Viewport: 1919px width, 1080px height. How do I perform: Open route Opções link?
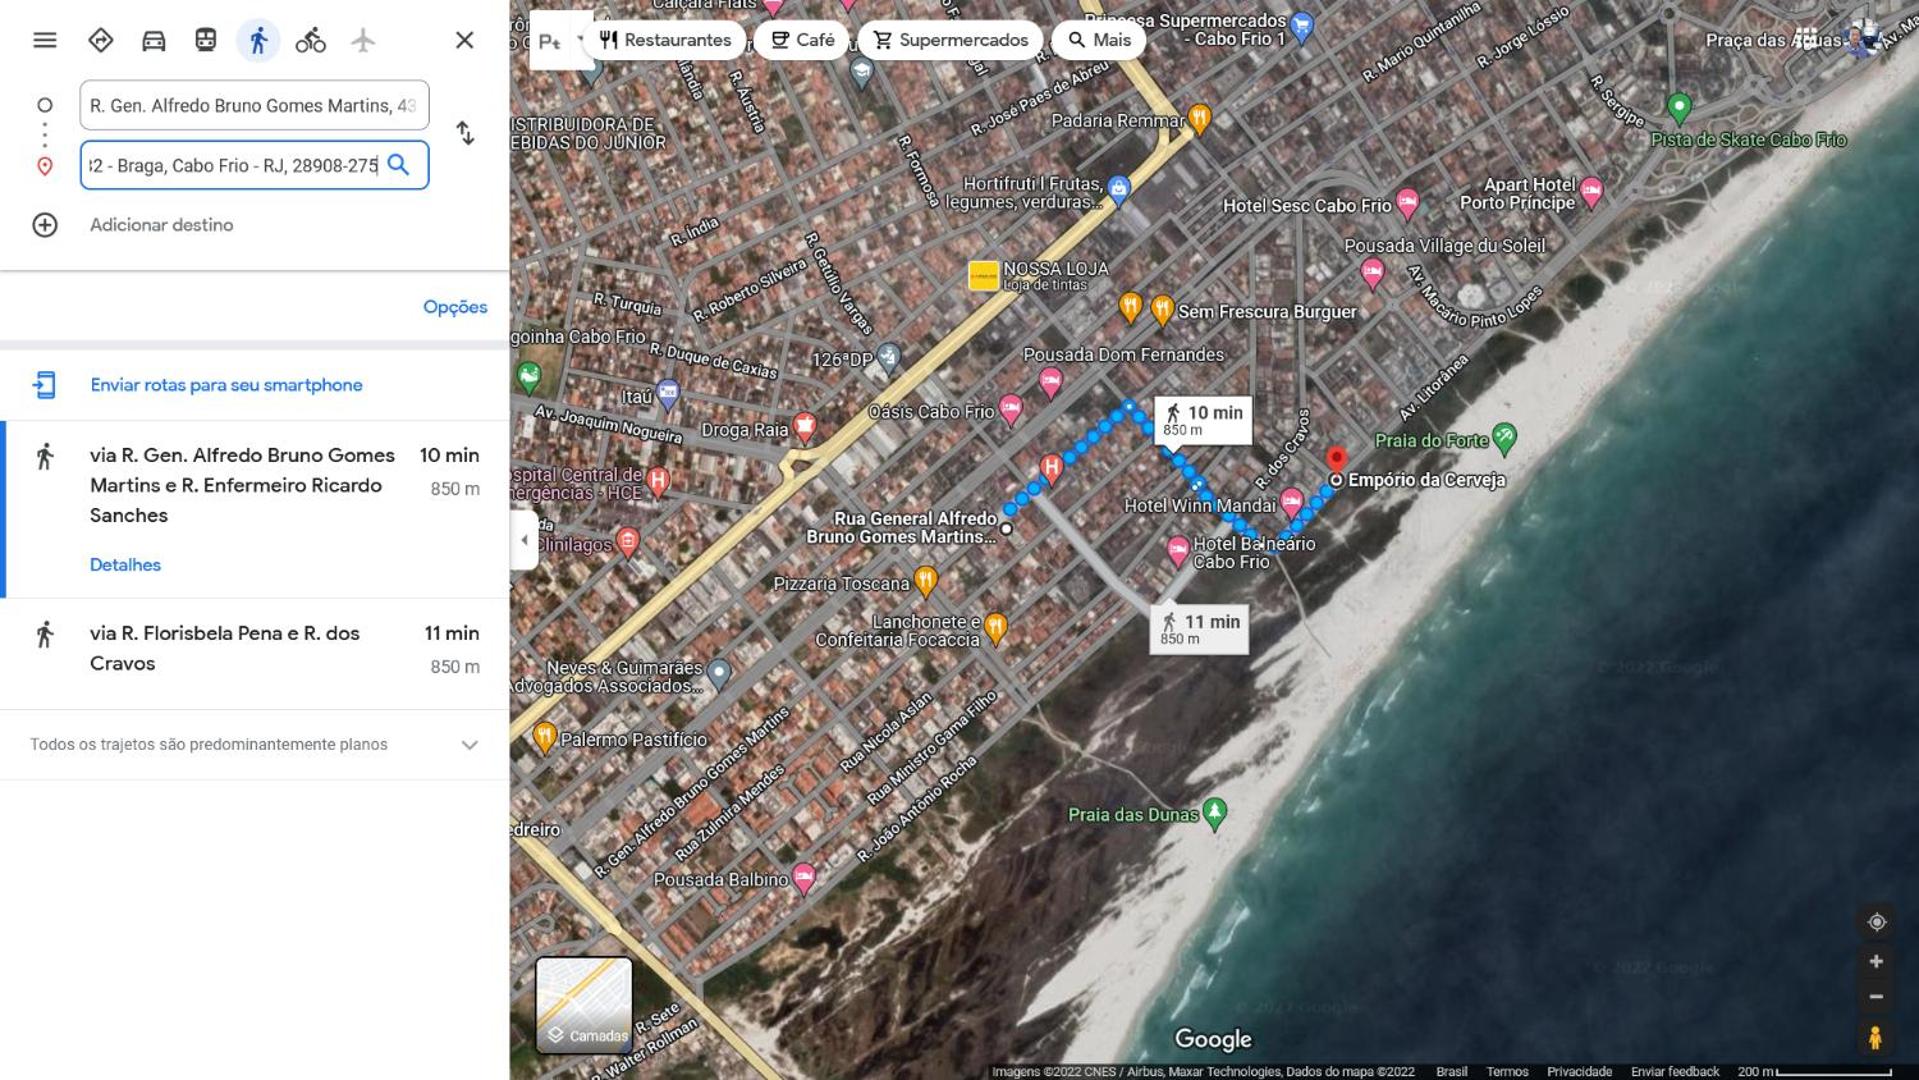point(455,307)
